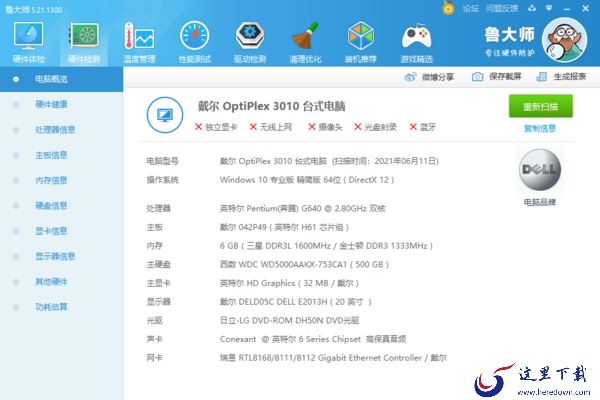The image size is (600, 400).
Task: Open 驱动检测 driver detection icon
Action: click(x=250, y=42)
